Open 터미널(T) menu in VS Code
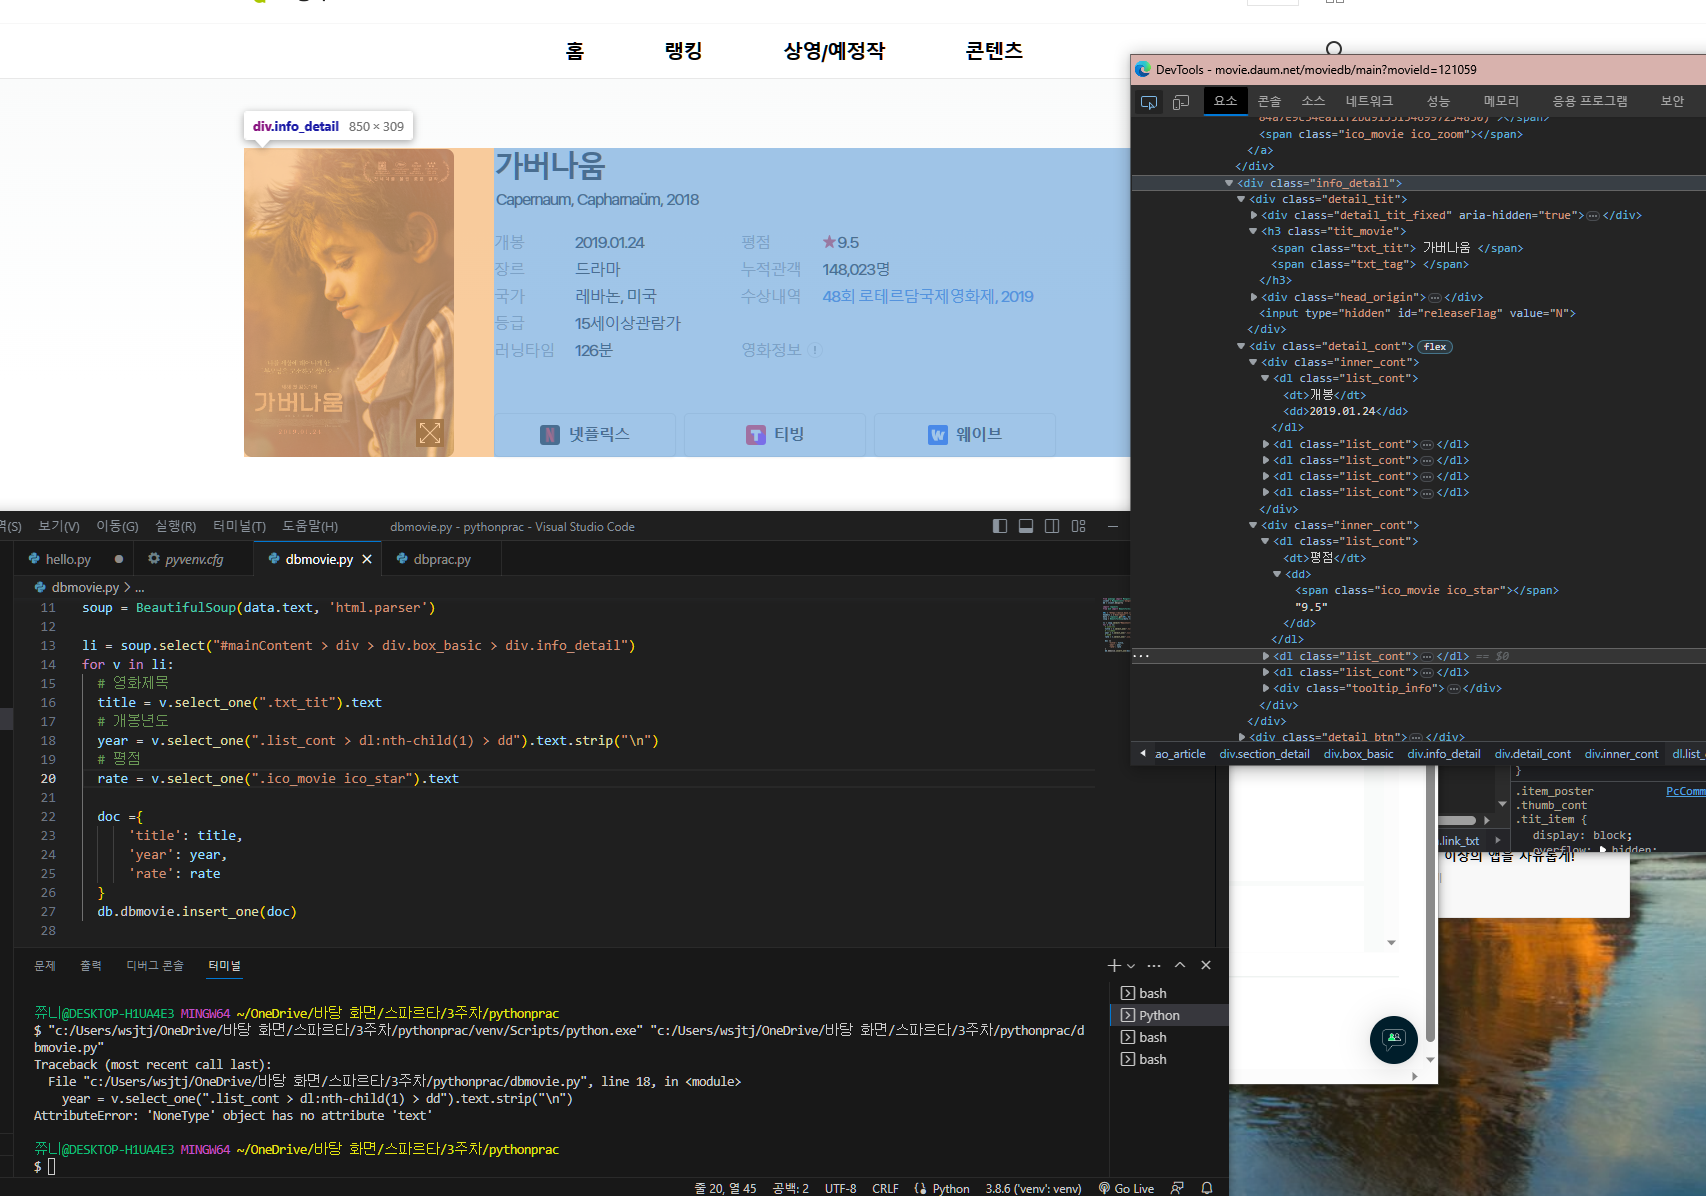The image size is (1706, 1196). [x=239, y=526]
